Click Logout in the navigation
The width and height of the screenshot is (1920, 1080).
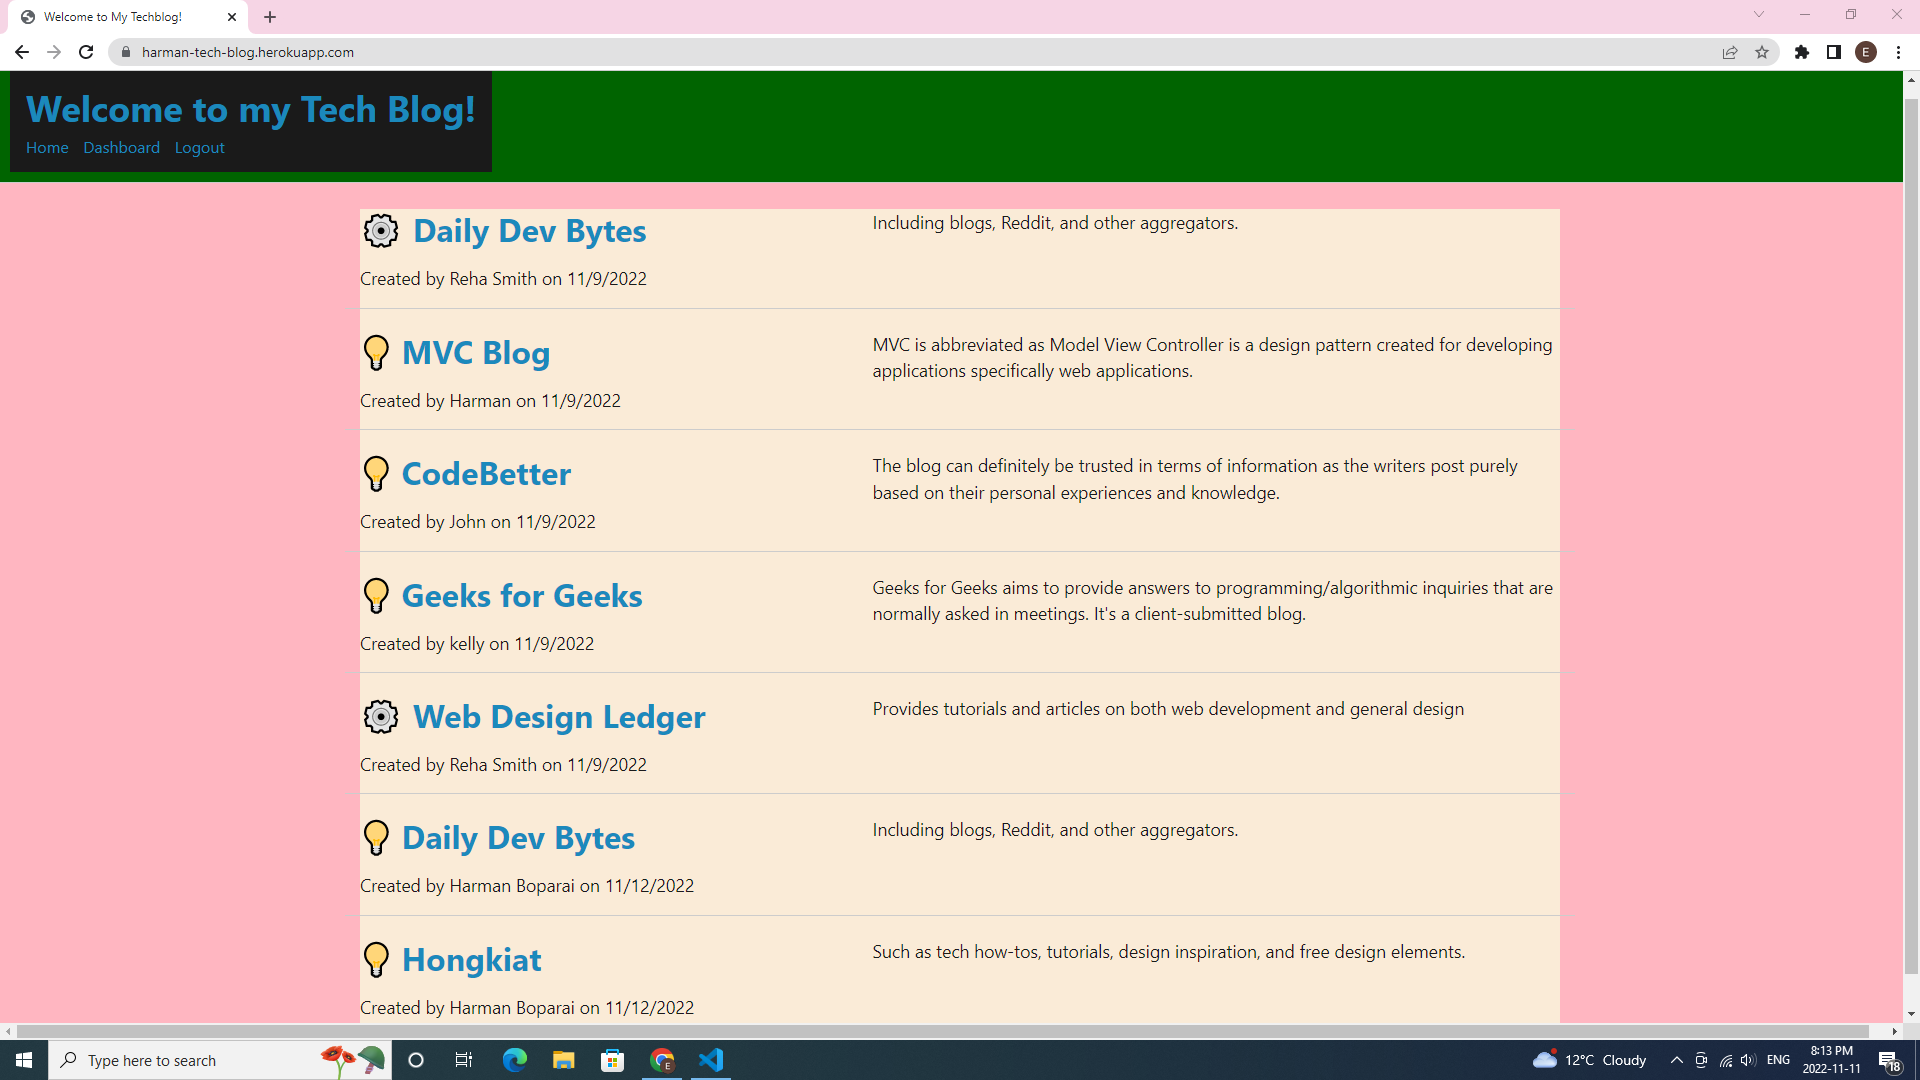[199, 148]
